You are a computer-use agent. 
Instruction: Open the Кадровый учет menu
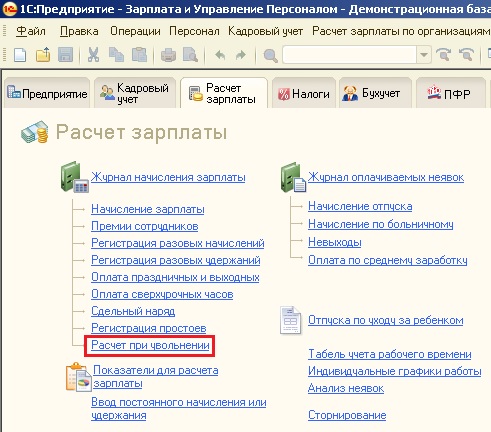265,31
